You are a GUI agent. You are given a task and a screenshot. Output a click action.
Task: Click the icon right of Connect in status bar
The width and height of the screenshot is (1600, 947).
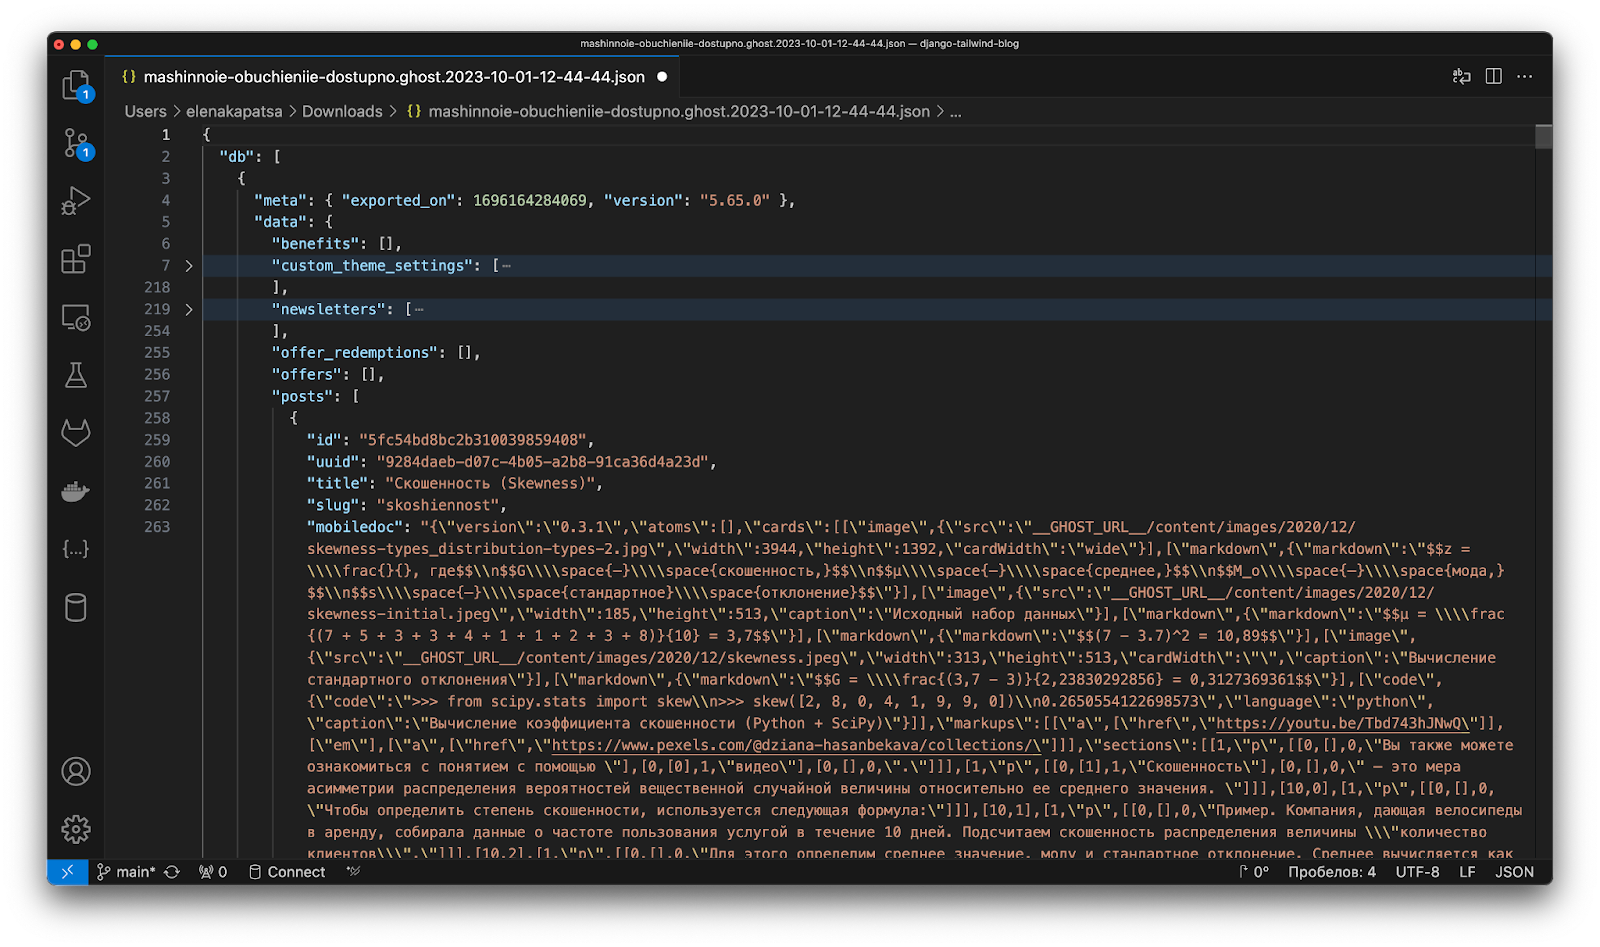pos(353,872)
